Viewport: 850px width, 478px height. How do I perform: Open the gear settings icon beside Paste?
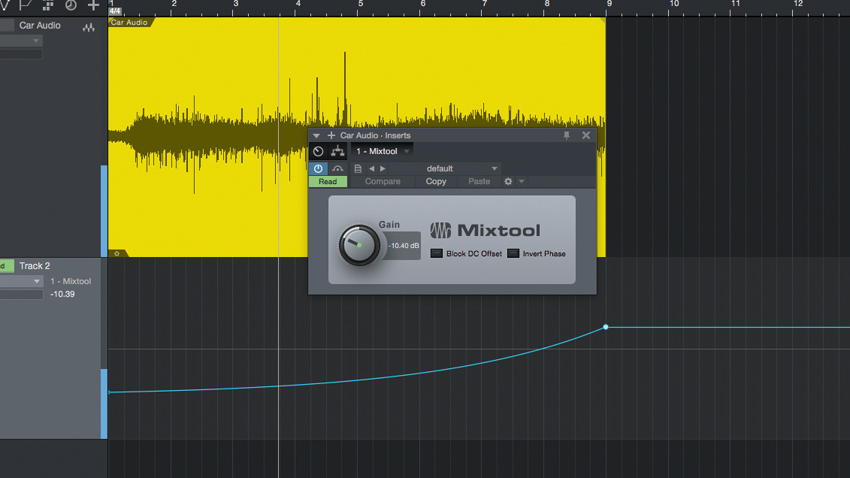[x=508, y=182]
